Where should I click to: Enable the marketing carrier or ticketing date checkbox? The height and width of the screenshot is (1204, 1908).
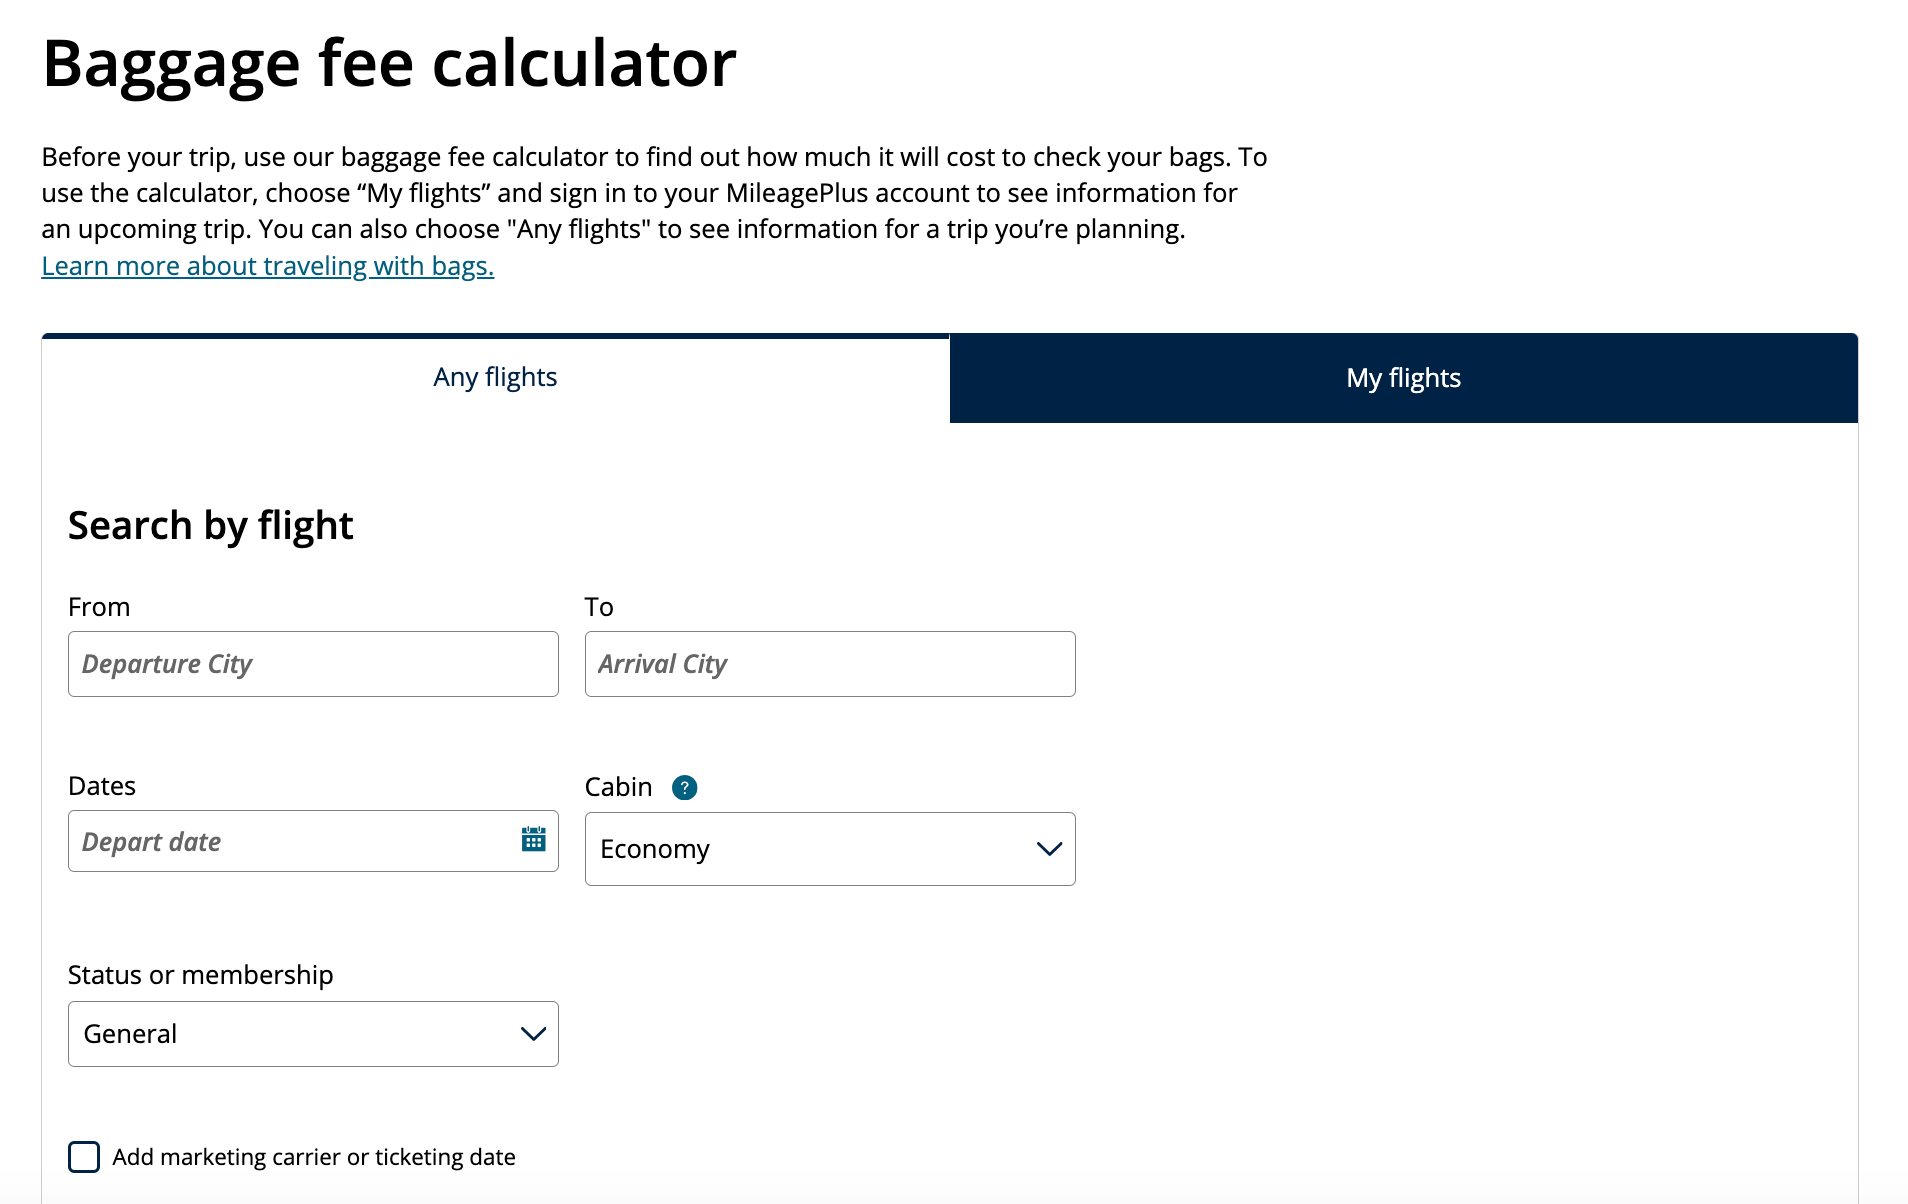[x=84, y=1157]
